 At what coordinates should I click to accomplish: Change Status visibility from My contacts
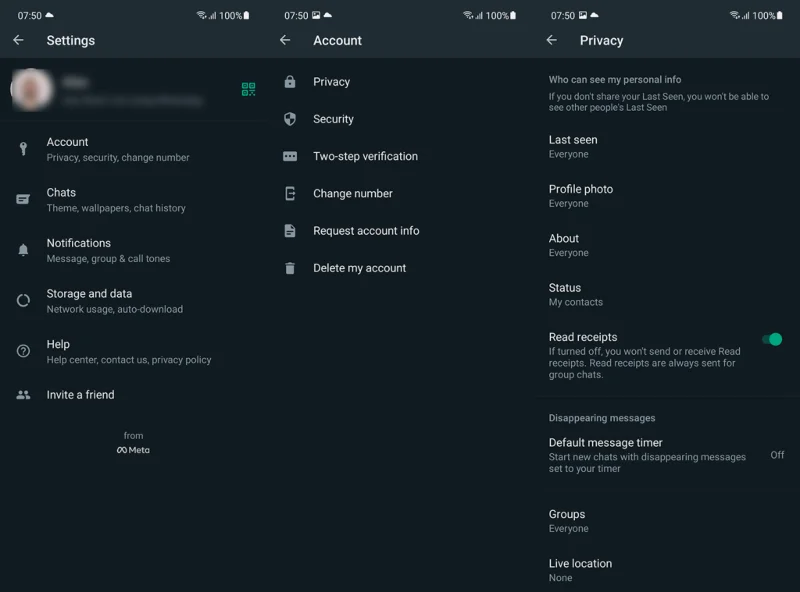tap(667, 294)
